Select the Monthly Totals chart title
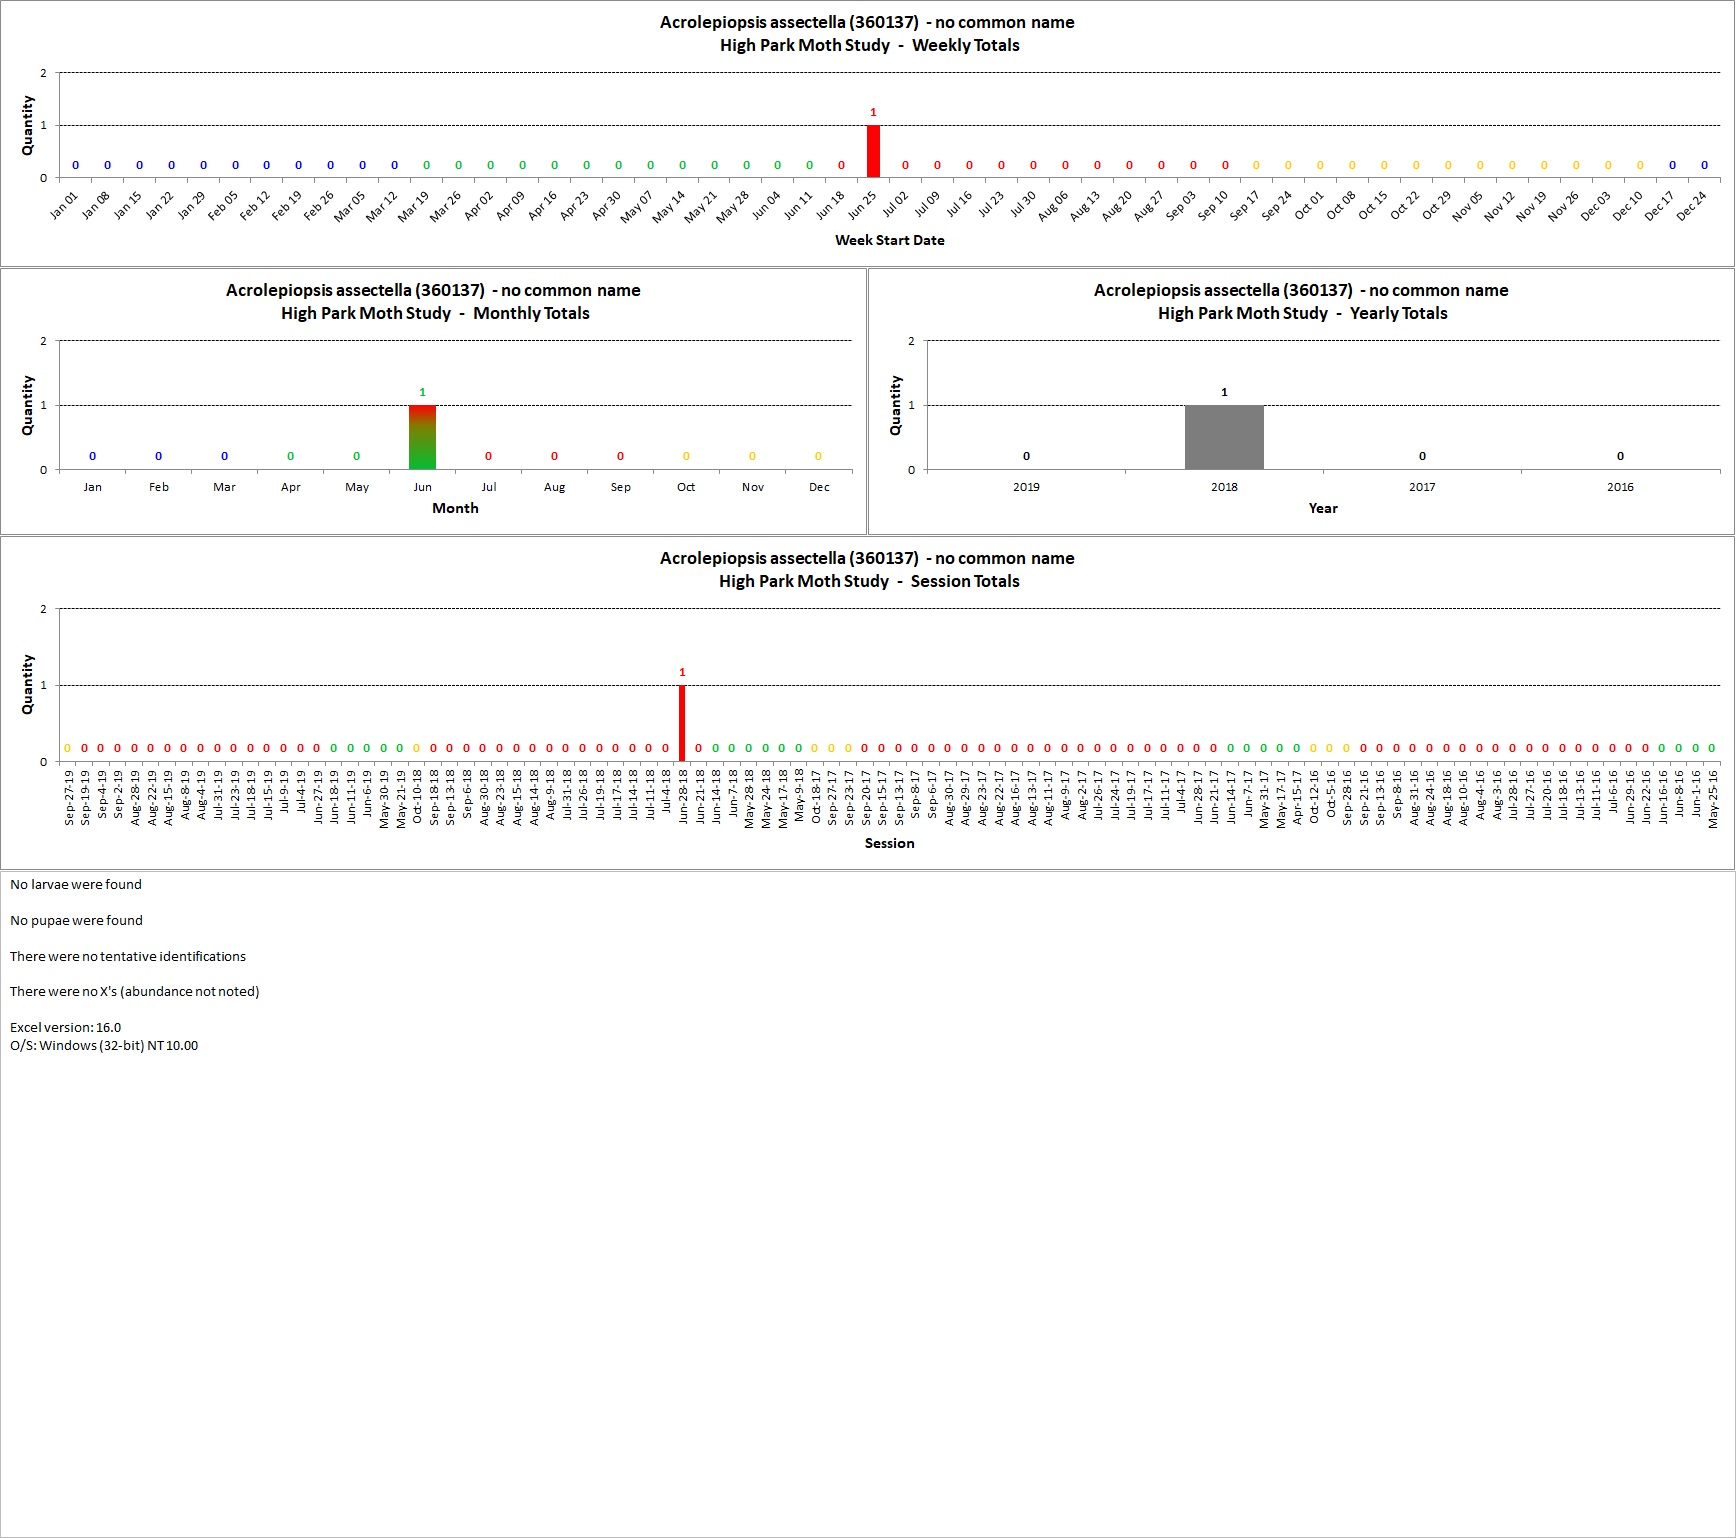Image resolution: width=1736 pixels, height=1538 pixels. coord(433,302)
